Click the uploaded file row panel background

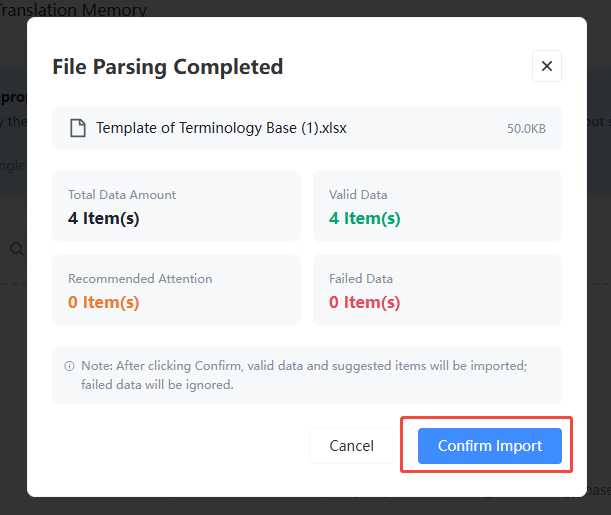(307, 128)
